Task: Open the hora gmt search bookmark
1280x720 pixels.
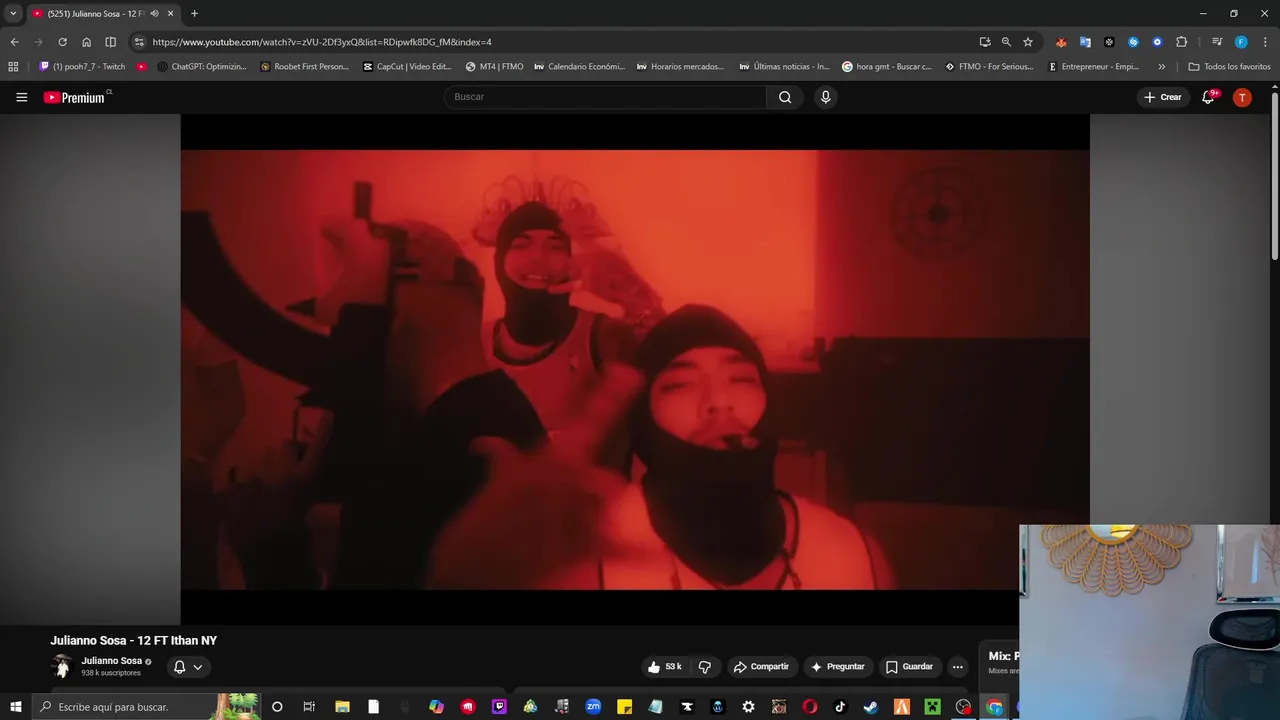Action: 887,67
